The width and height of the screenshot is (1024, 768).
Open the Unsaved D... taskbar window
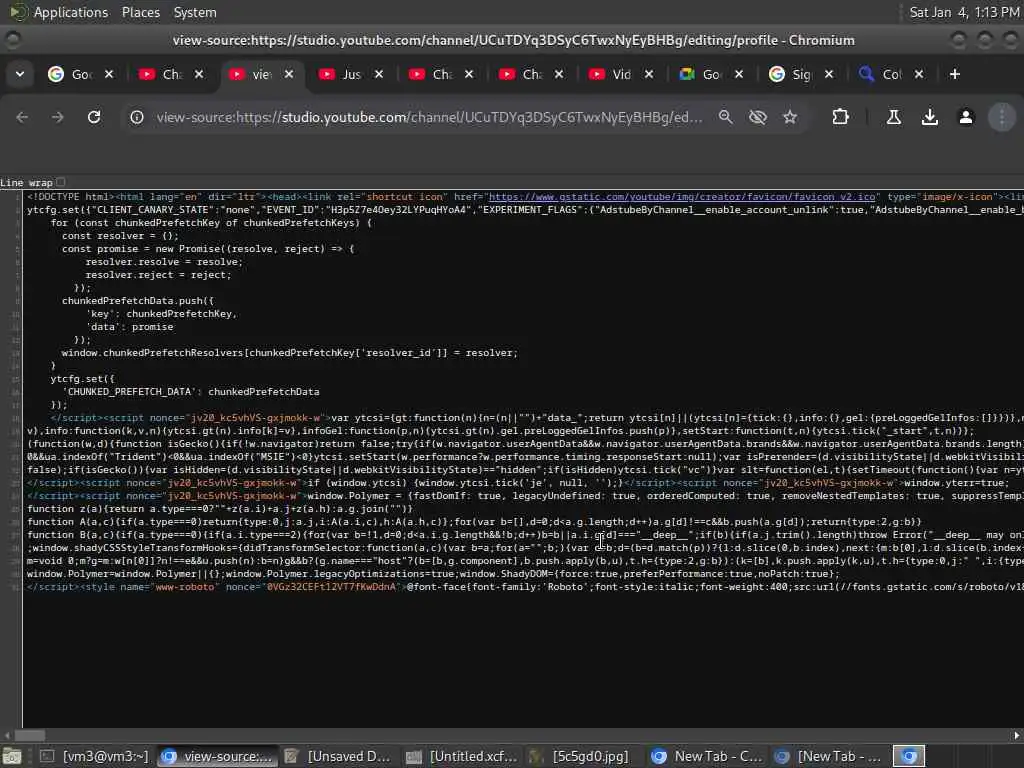coord(339,756)
